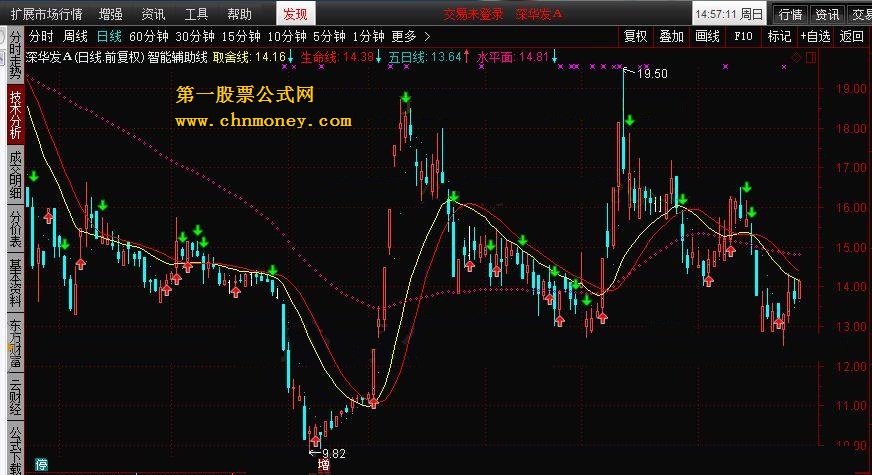Click the 资讯 button beside 行情

pos(827,14)
